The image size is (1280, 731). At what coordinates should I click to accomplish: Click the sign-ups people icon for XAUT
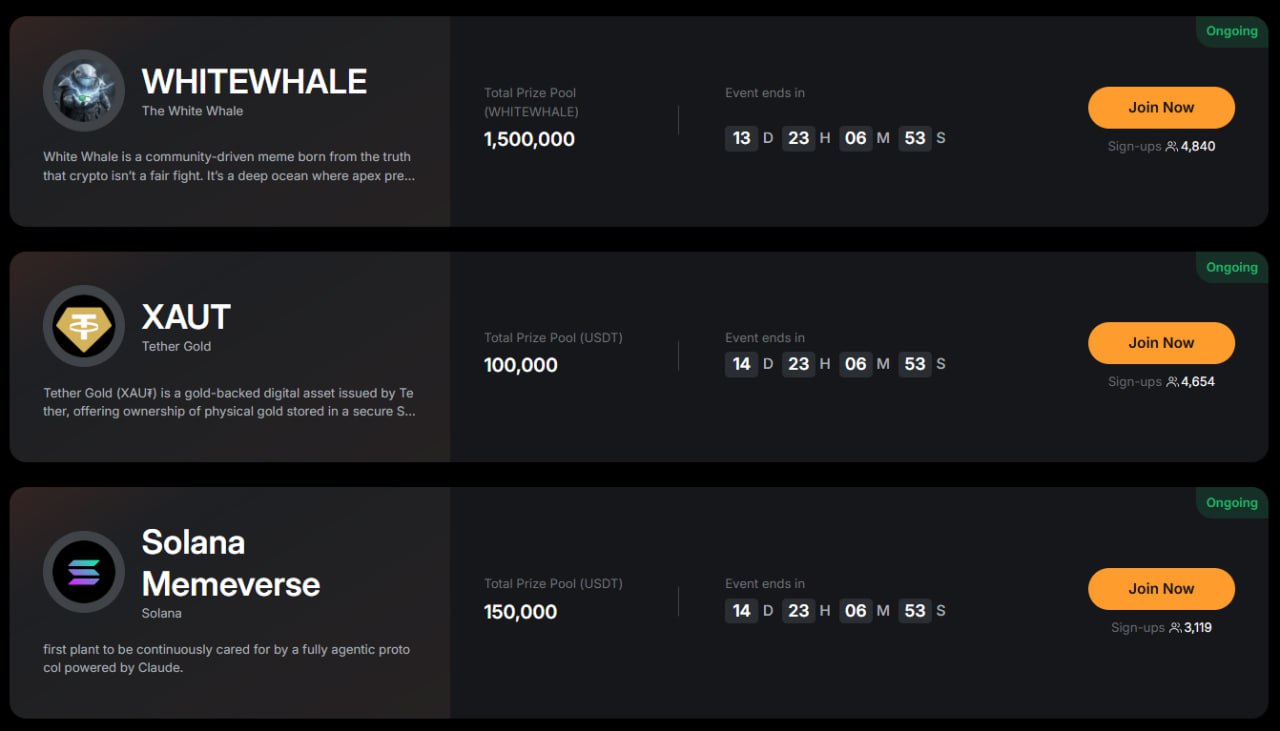(1172, 382)
